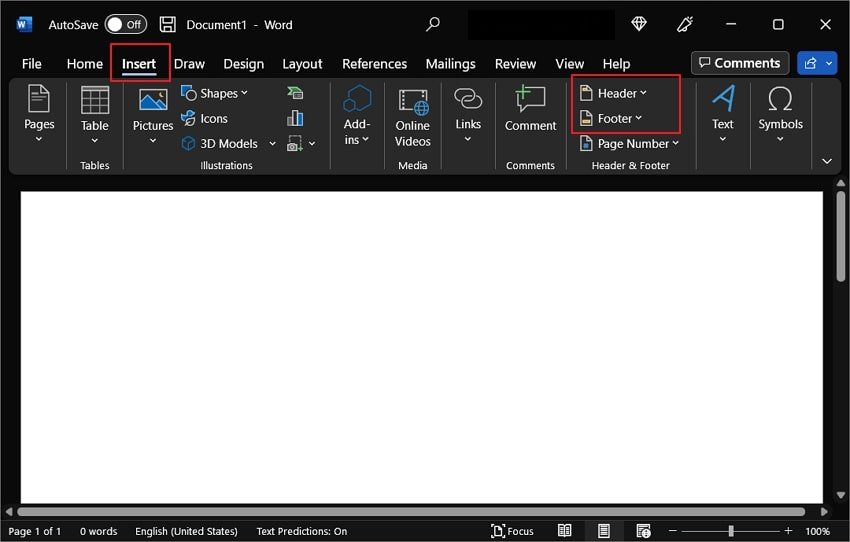The height and width of the screenshot is (542, 850).
Task: Click the vertical scroll up arrow
Action: coord(841,183)
